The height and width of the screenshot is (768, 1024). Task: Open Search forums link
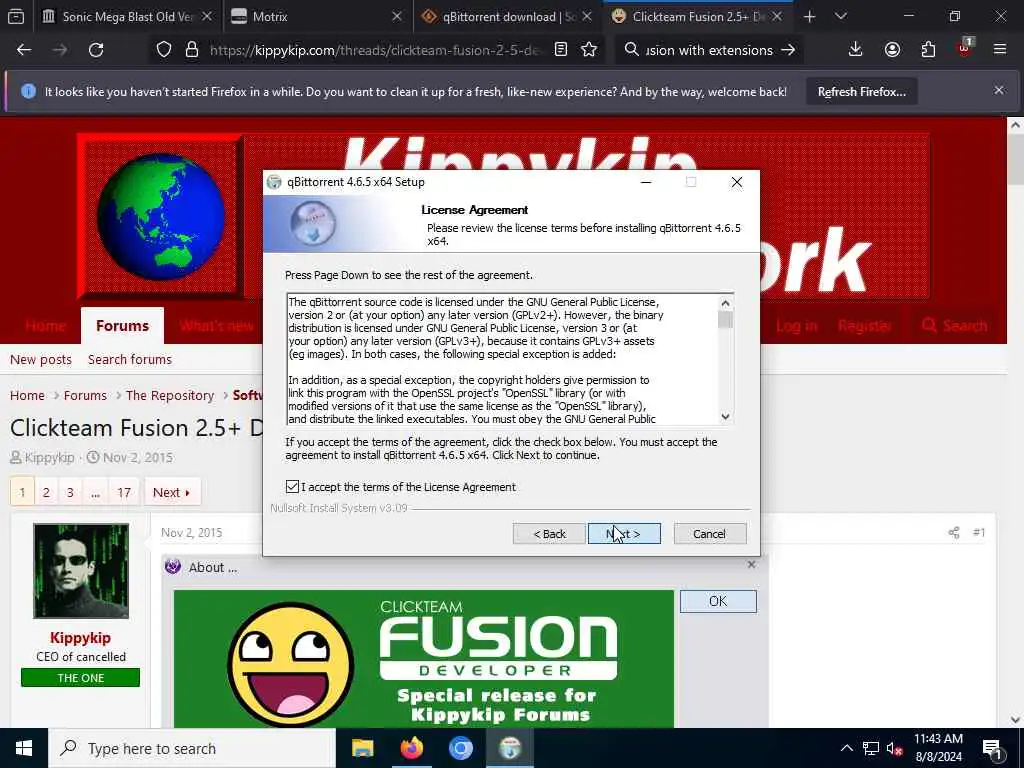129,359
